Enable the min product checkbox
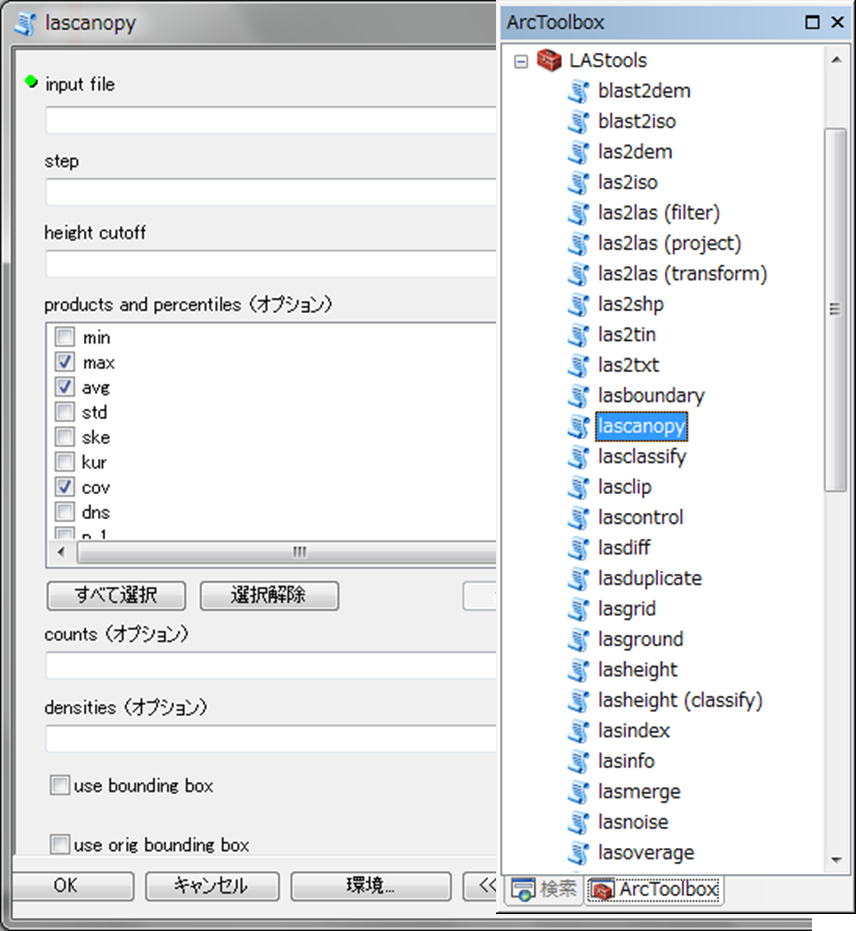The width and height of the screenshot is (856, 931). [x=65, y=338]
